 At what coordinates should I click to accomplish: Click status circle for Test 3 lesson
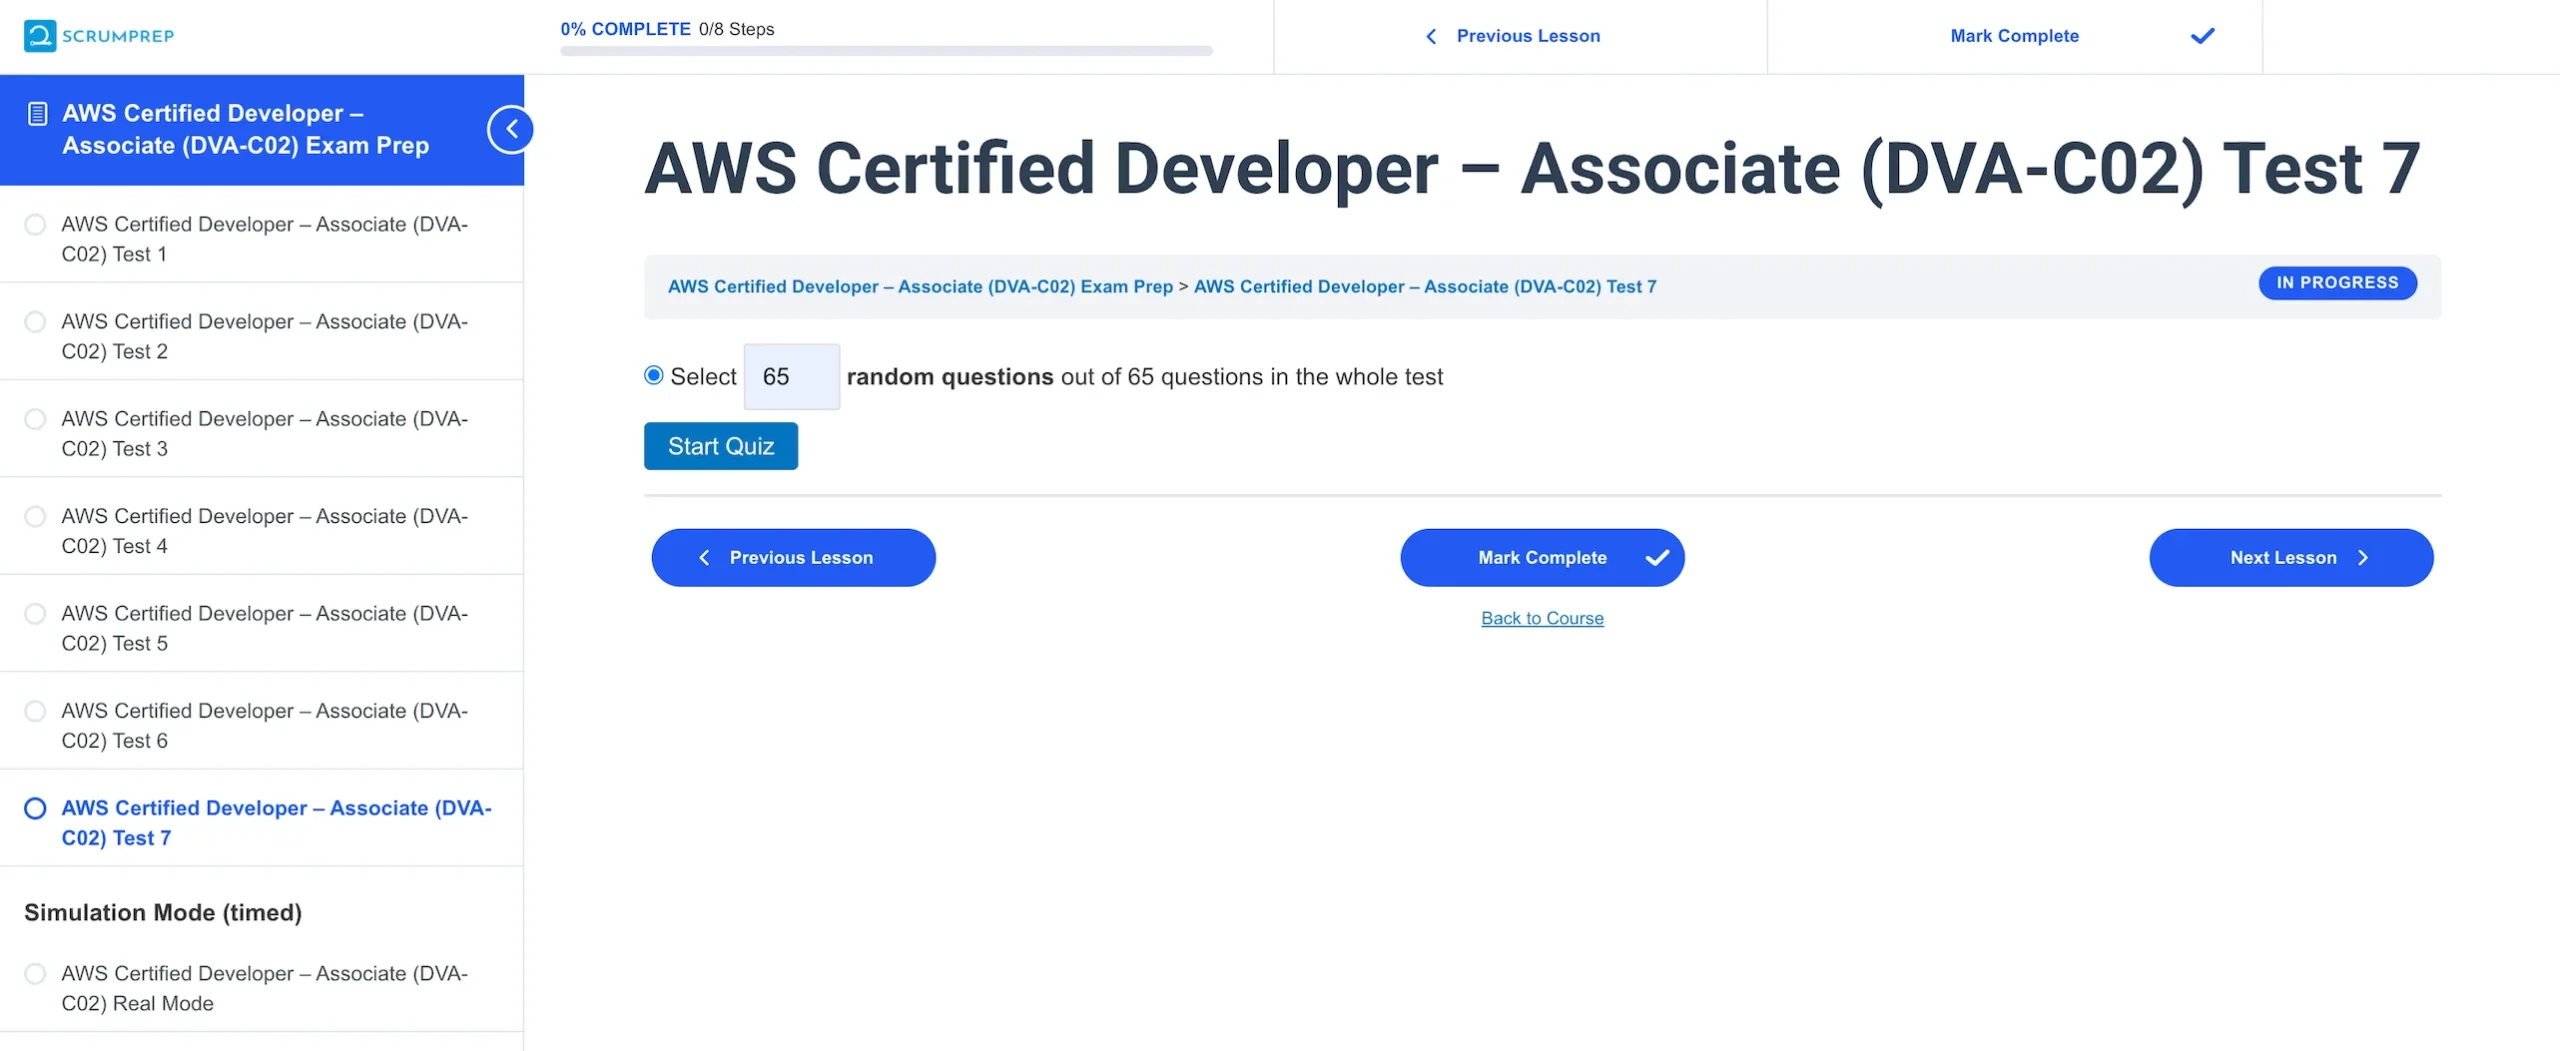pos(35,419)
